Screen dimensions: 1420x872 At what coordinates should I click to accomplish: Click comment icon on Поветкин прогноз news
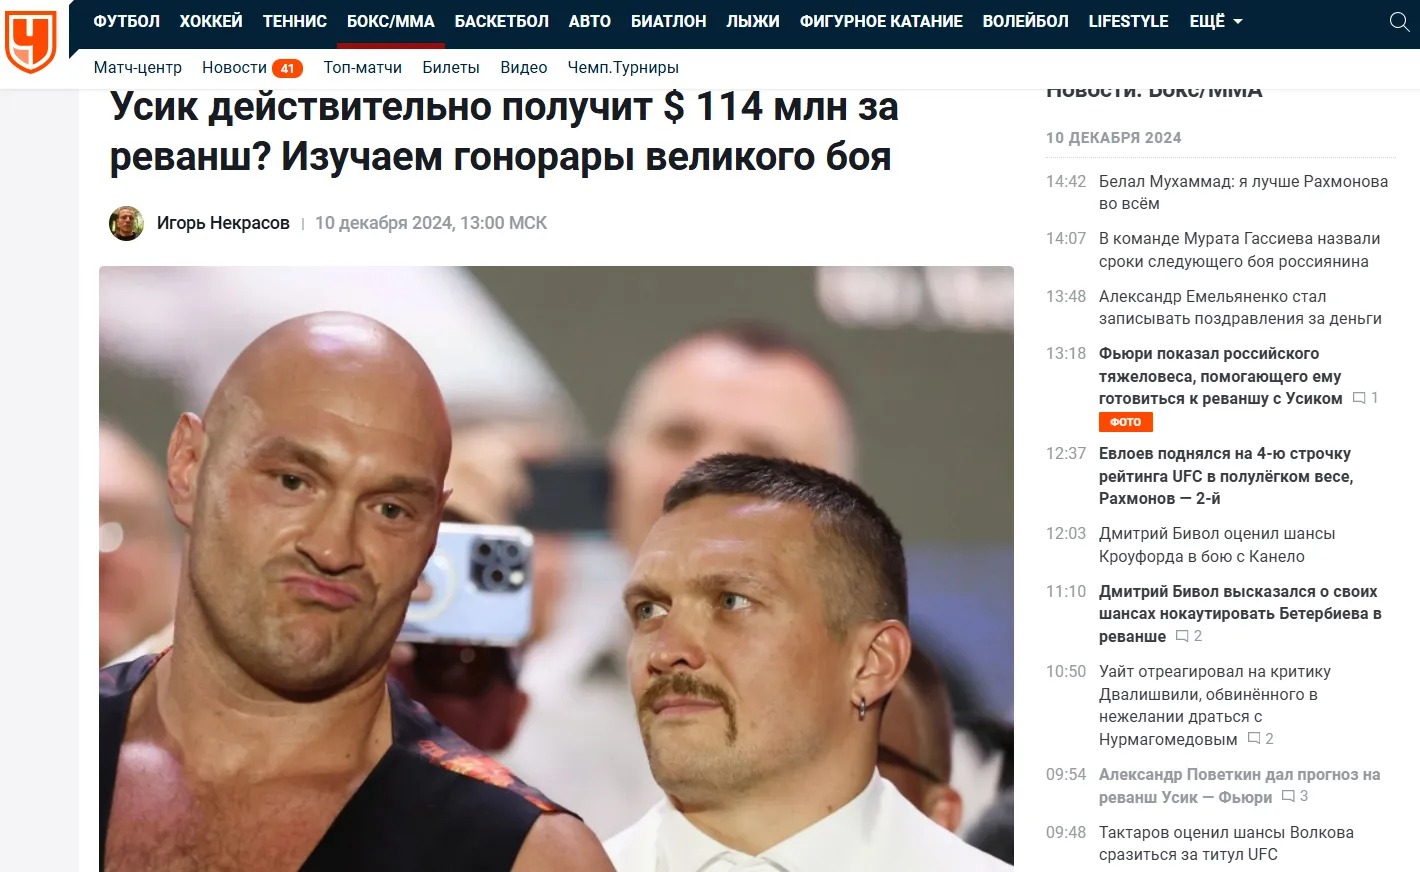pyautogui.click(x=1288, y=797)
